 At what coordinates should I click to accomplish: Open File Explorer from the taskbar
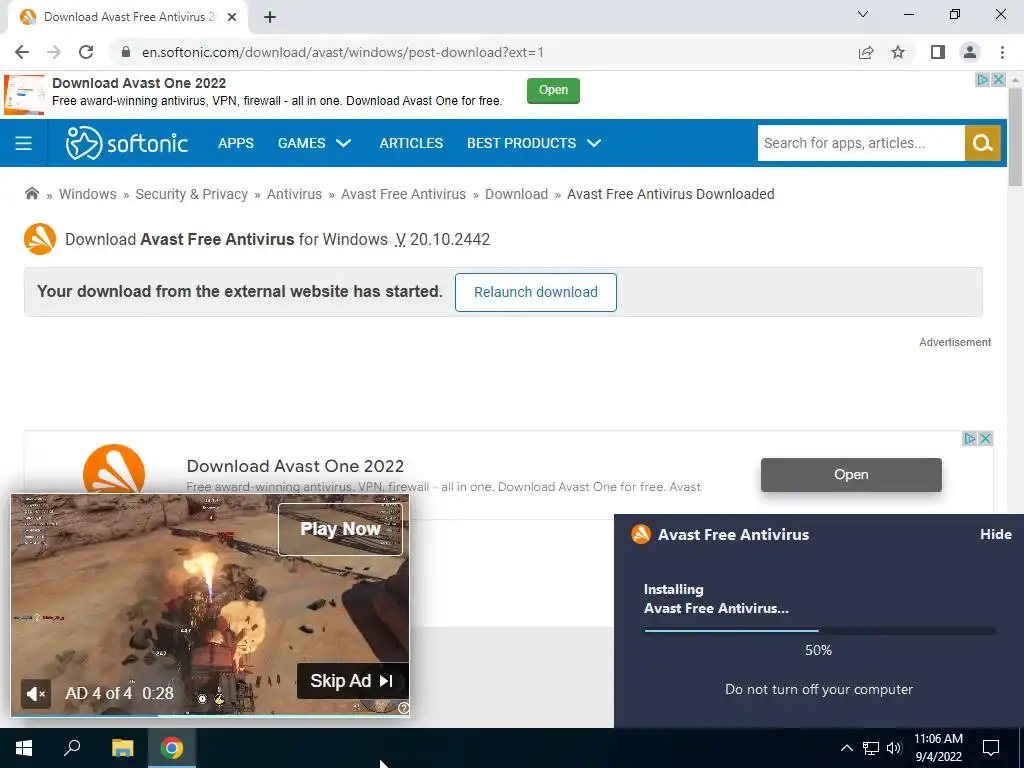tap(122, 748)
